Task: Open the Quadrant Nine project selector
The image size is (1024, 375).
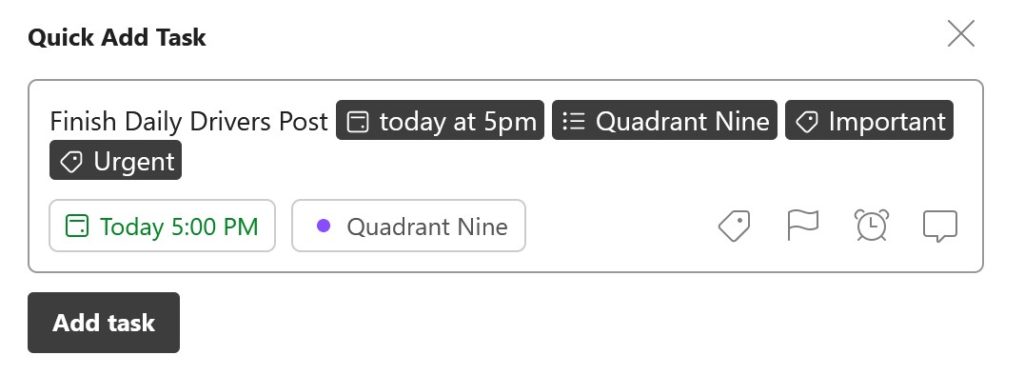Action: tap(408, 226)
